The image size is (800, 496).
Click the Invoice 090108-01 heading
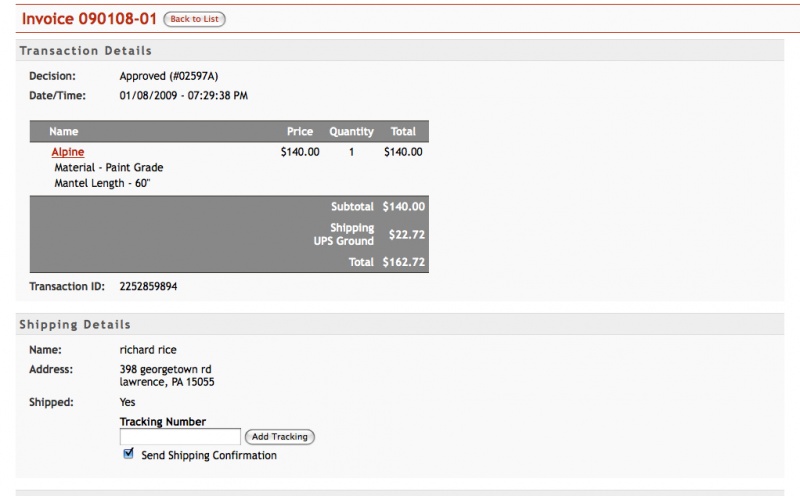pos(89,19)
